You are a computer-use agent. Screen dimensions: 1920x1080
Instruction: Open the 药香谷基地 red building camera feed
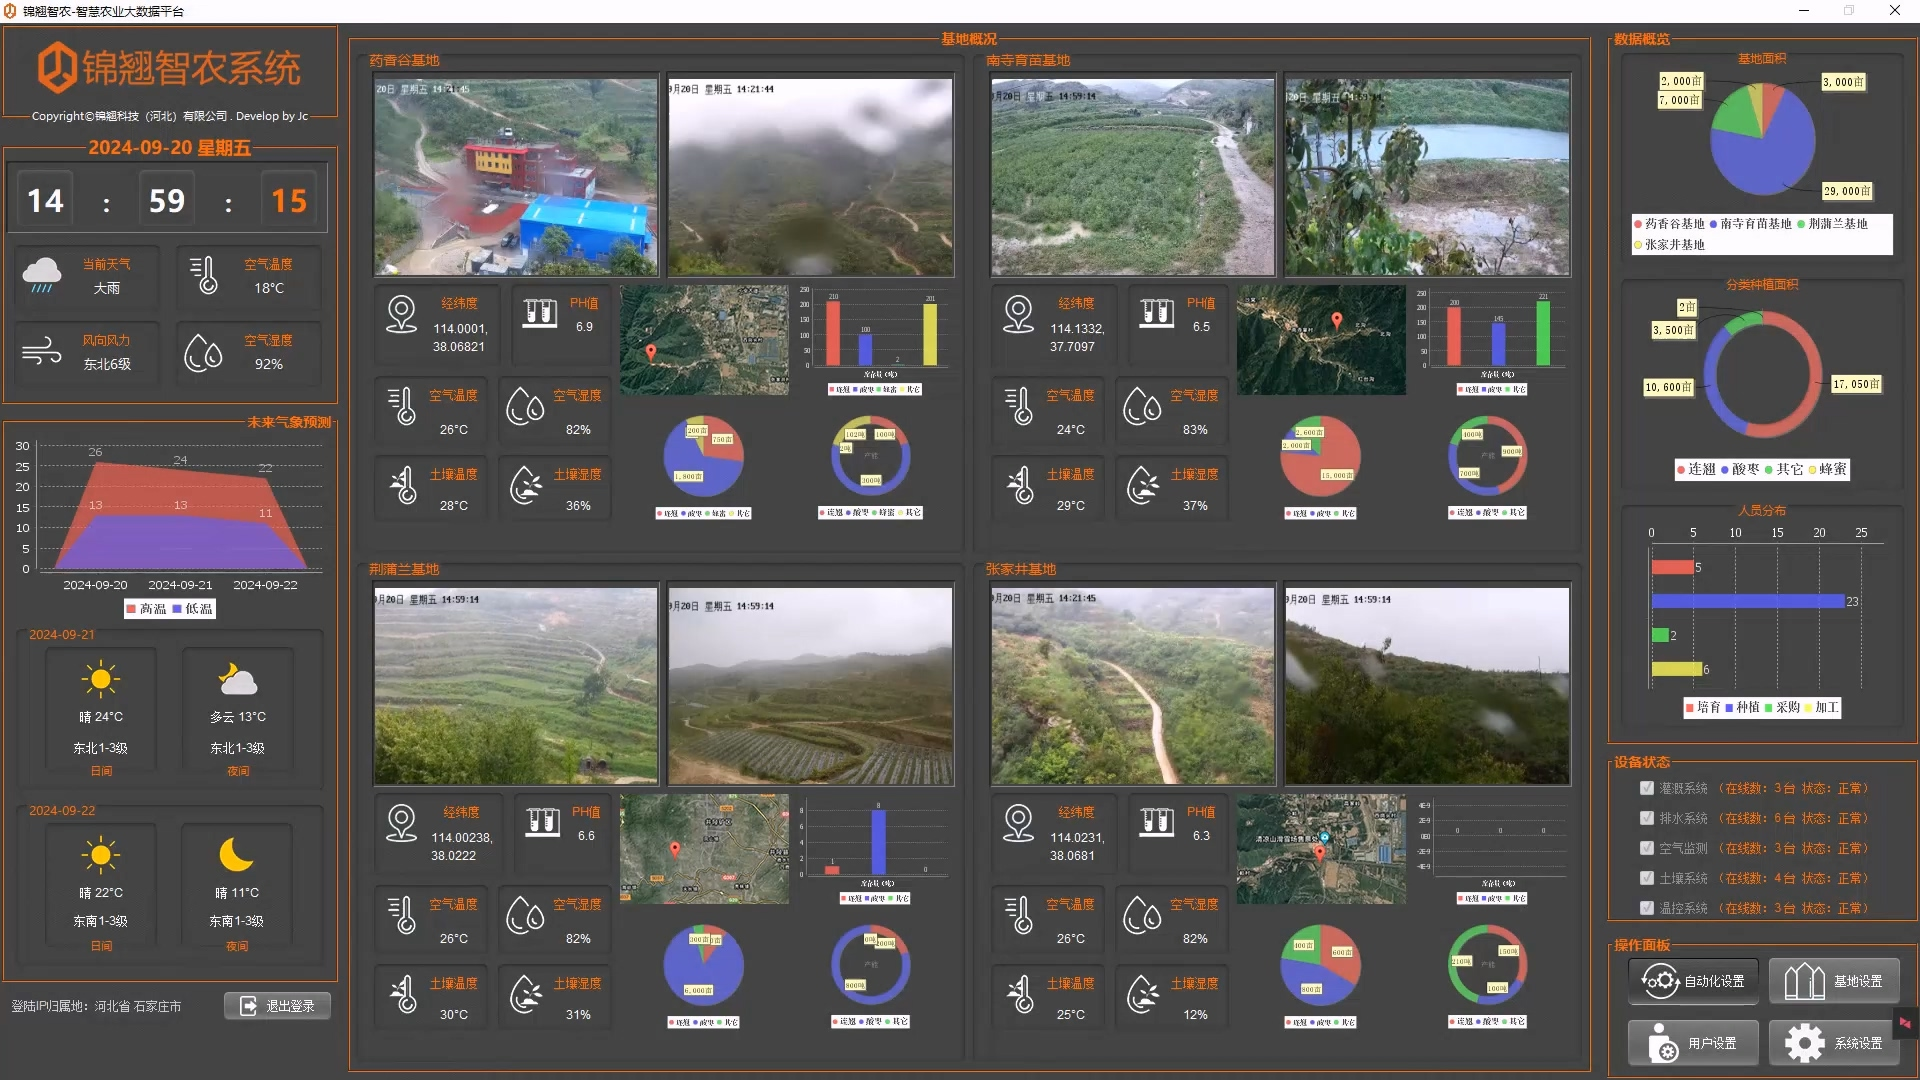tap(515, 177)
